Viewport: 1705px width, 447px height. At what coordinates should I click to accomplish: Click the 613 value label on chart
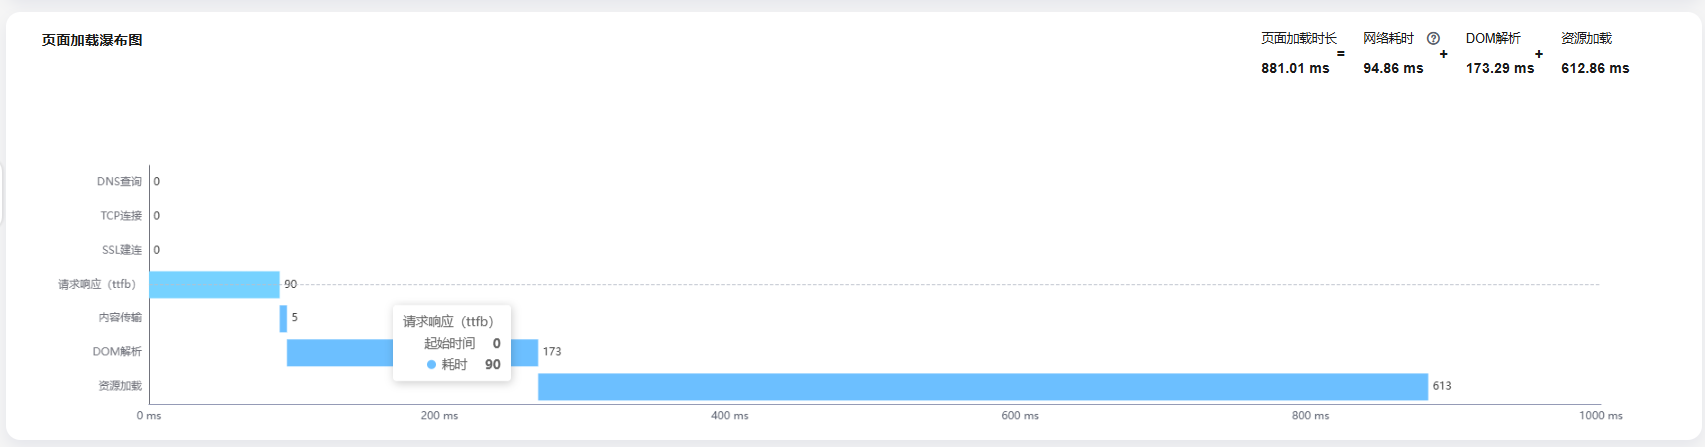point(1442,386)
